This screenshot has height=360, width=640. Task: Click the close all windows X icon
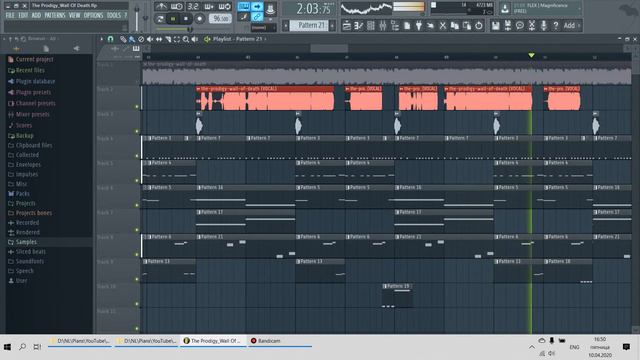click(443, 26)
